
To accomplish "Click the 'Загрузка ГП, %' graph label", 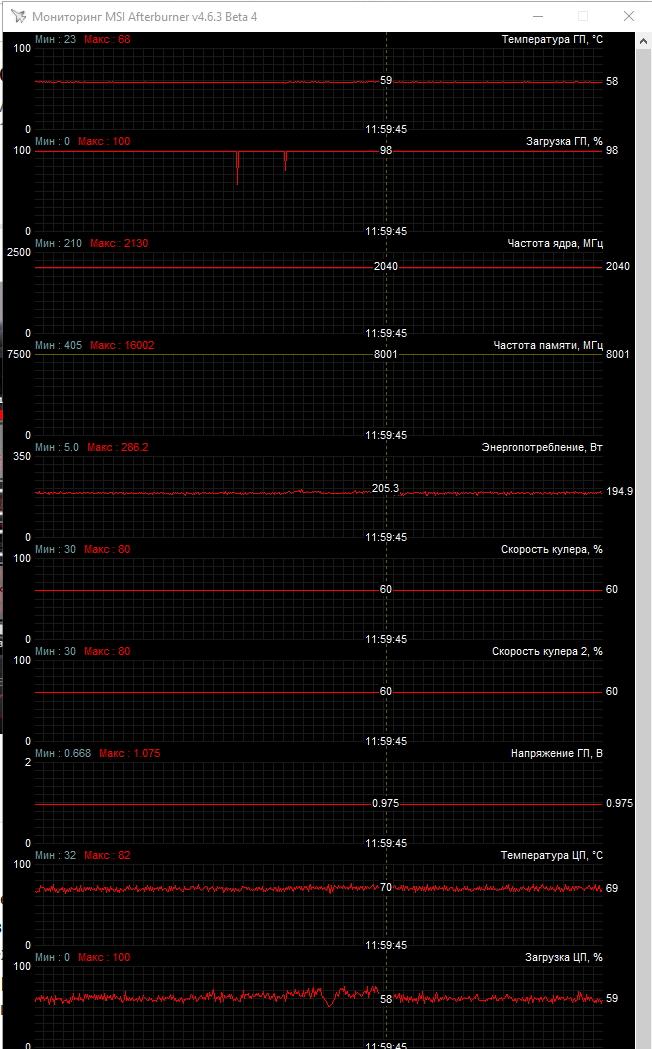I will (564, 141).
